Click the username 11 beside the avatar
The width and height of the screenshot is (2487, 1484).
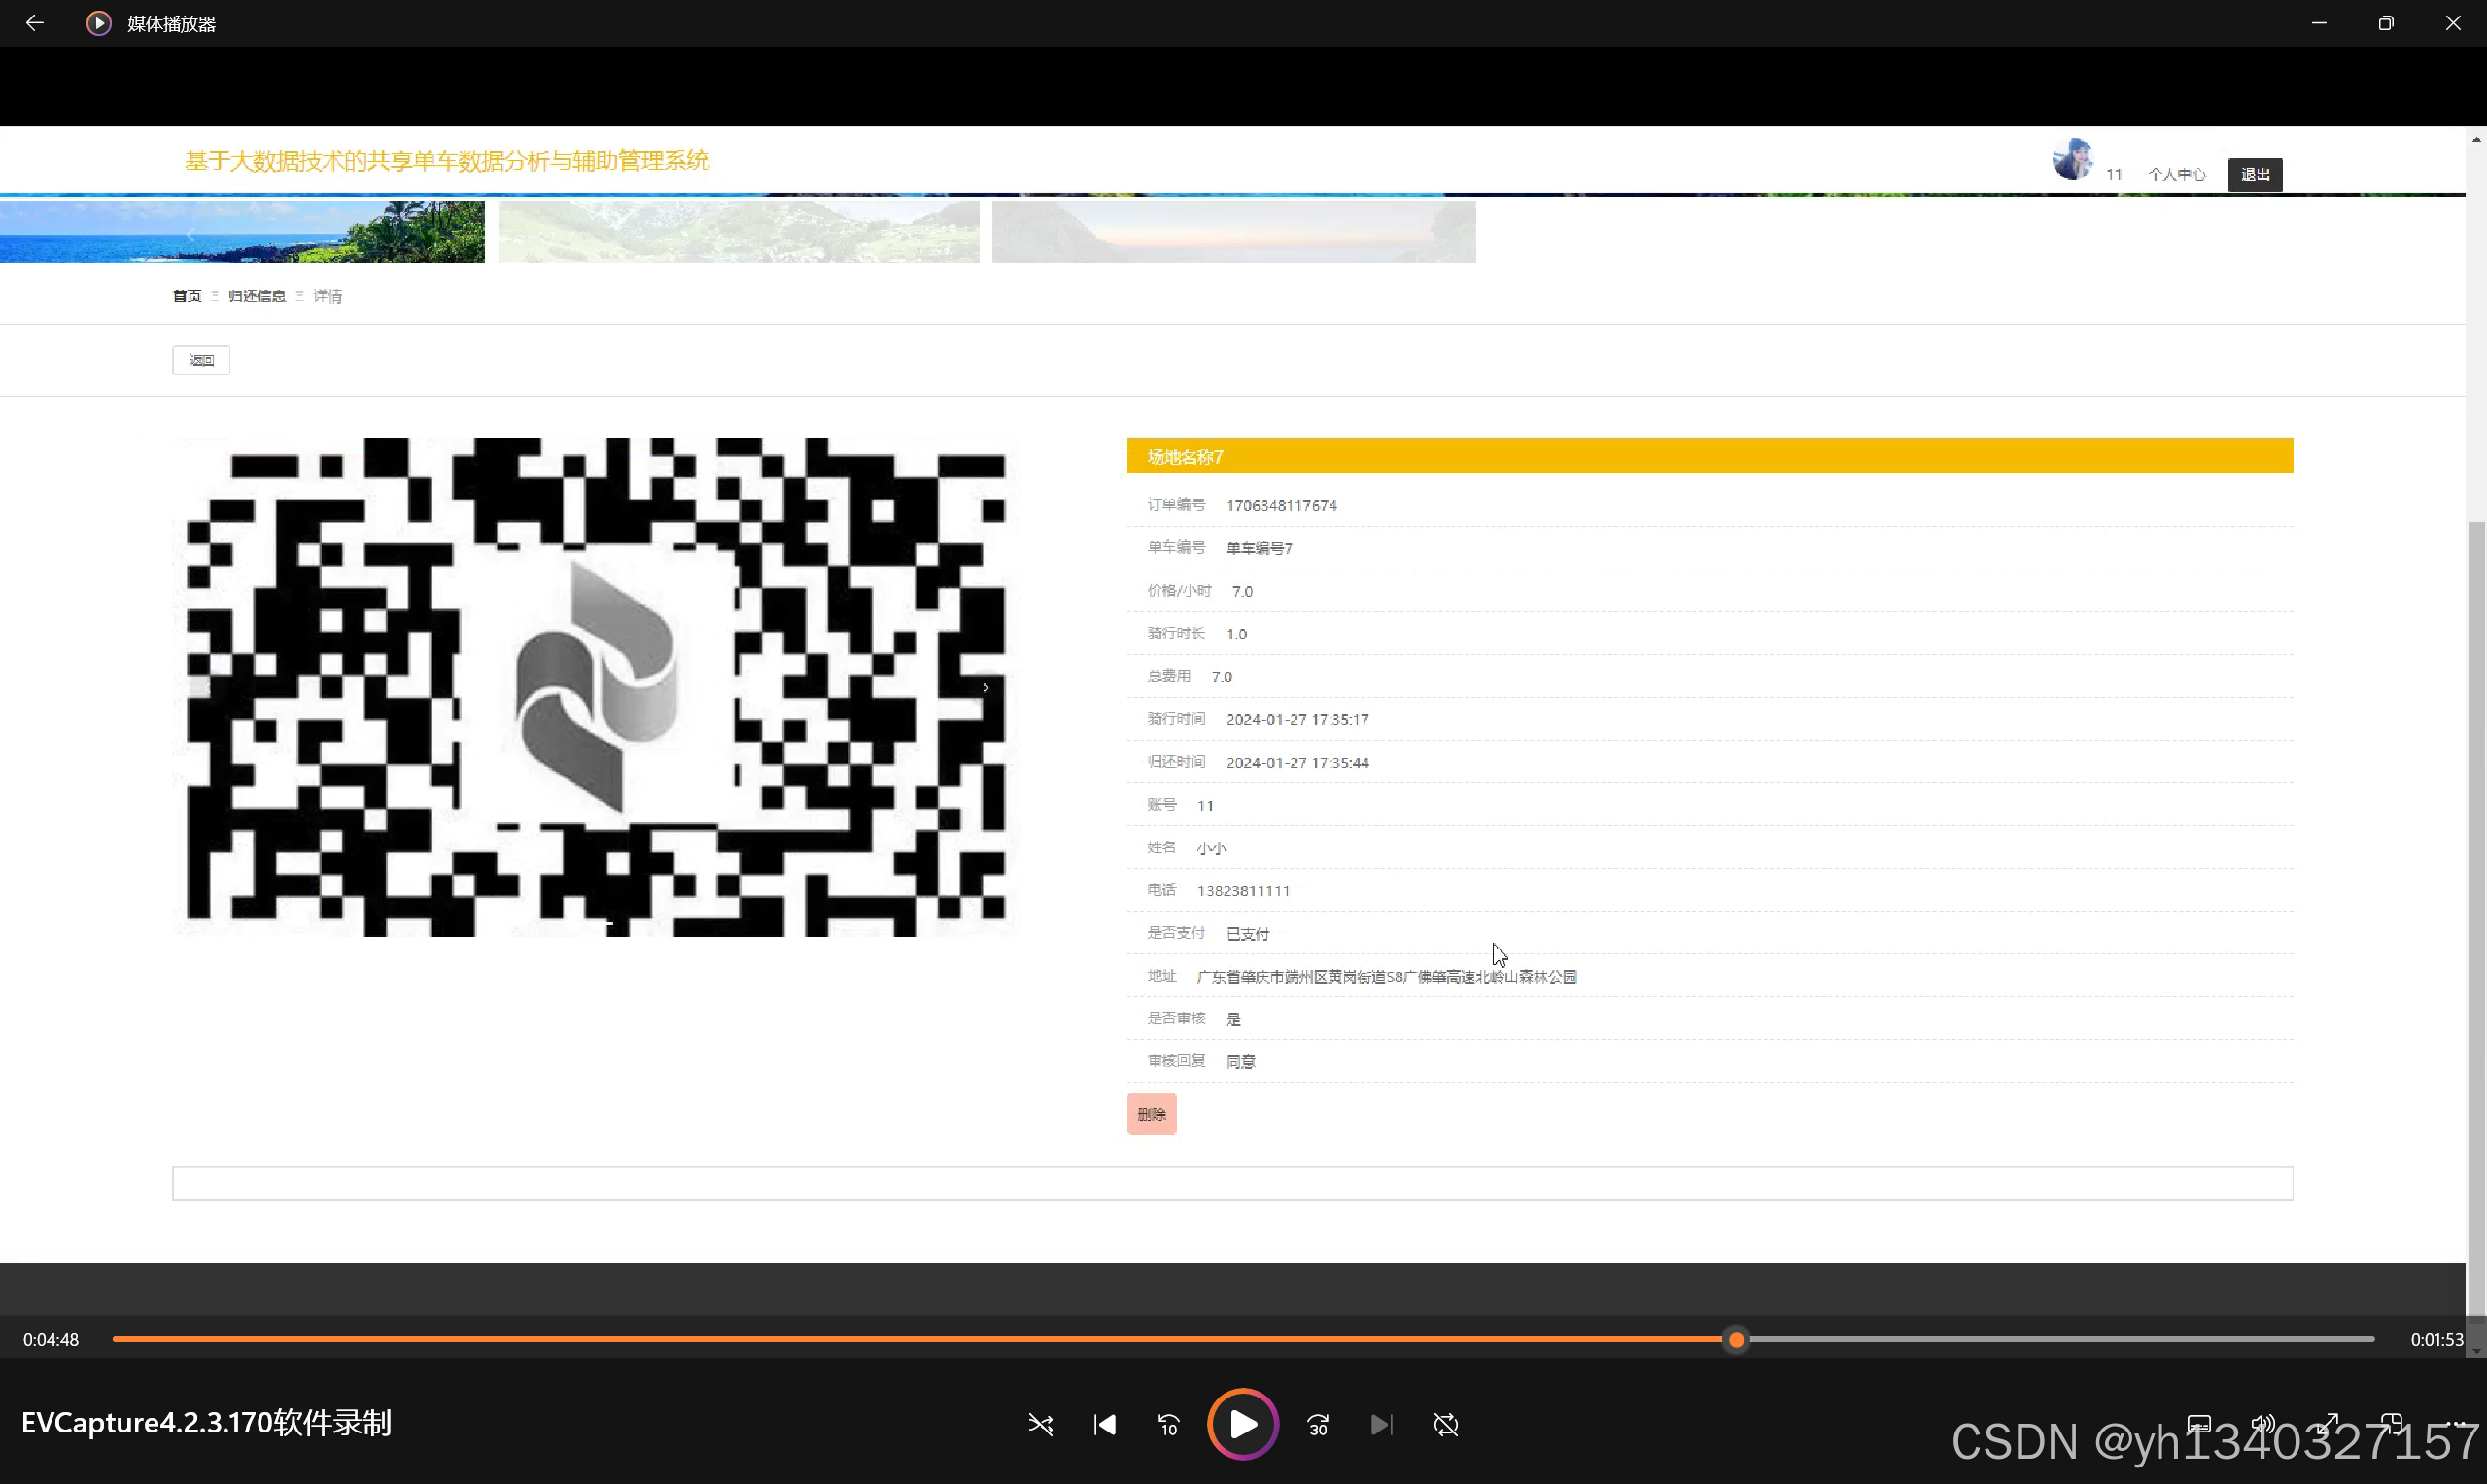pyautogui.click(x=2114, y=175)
